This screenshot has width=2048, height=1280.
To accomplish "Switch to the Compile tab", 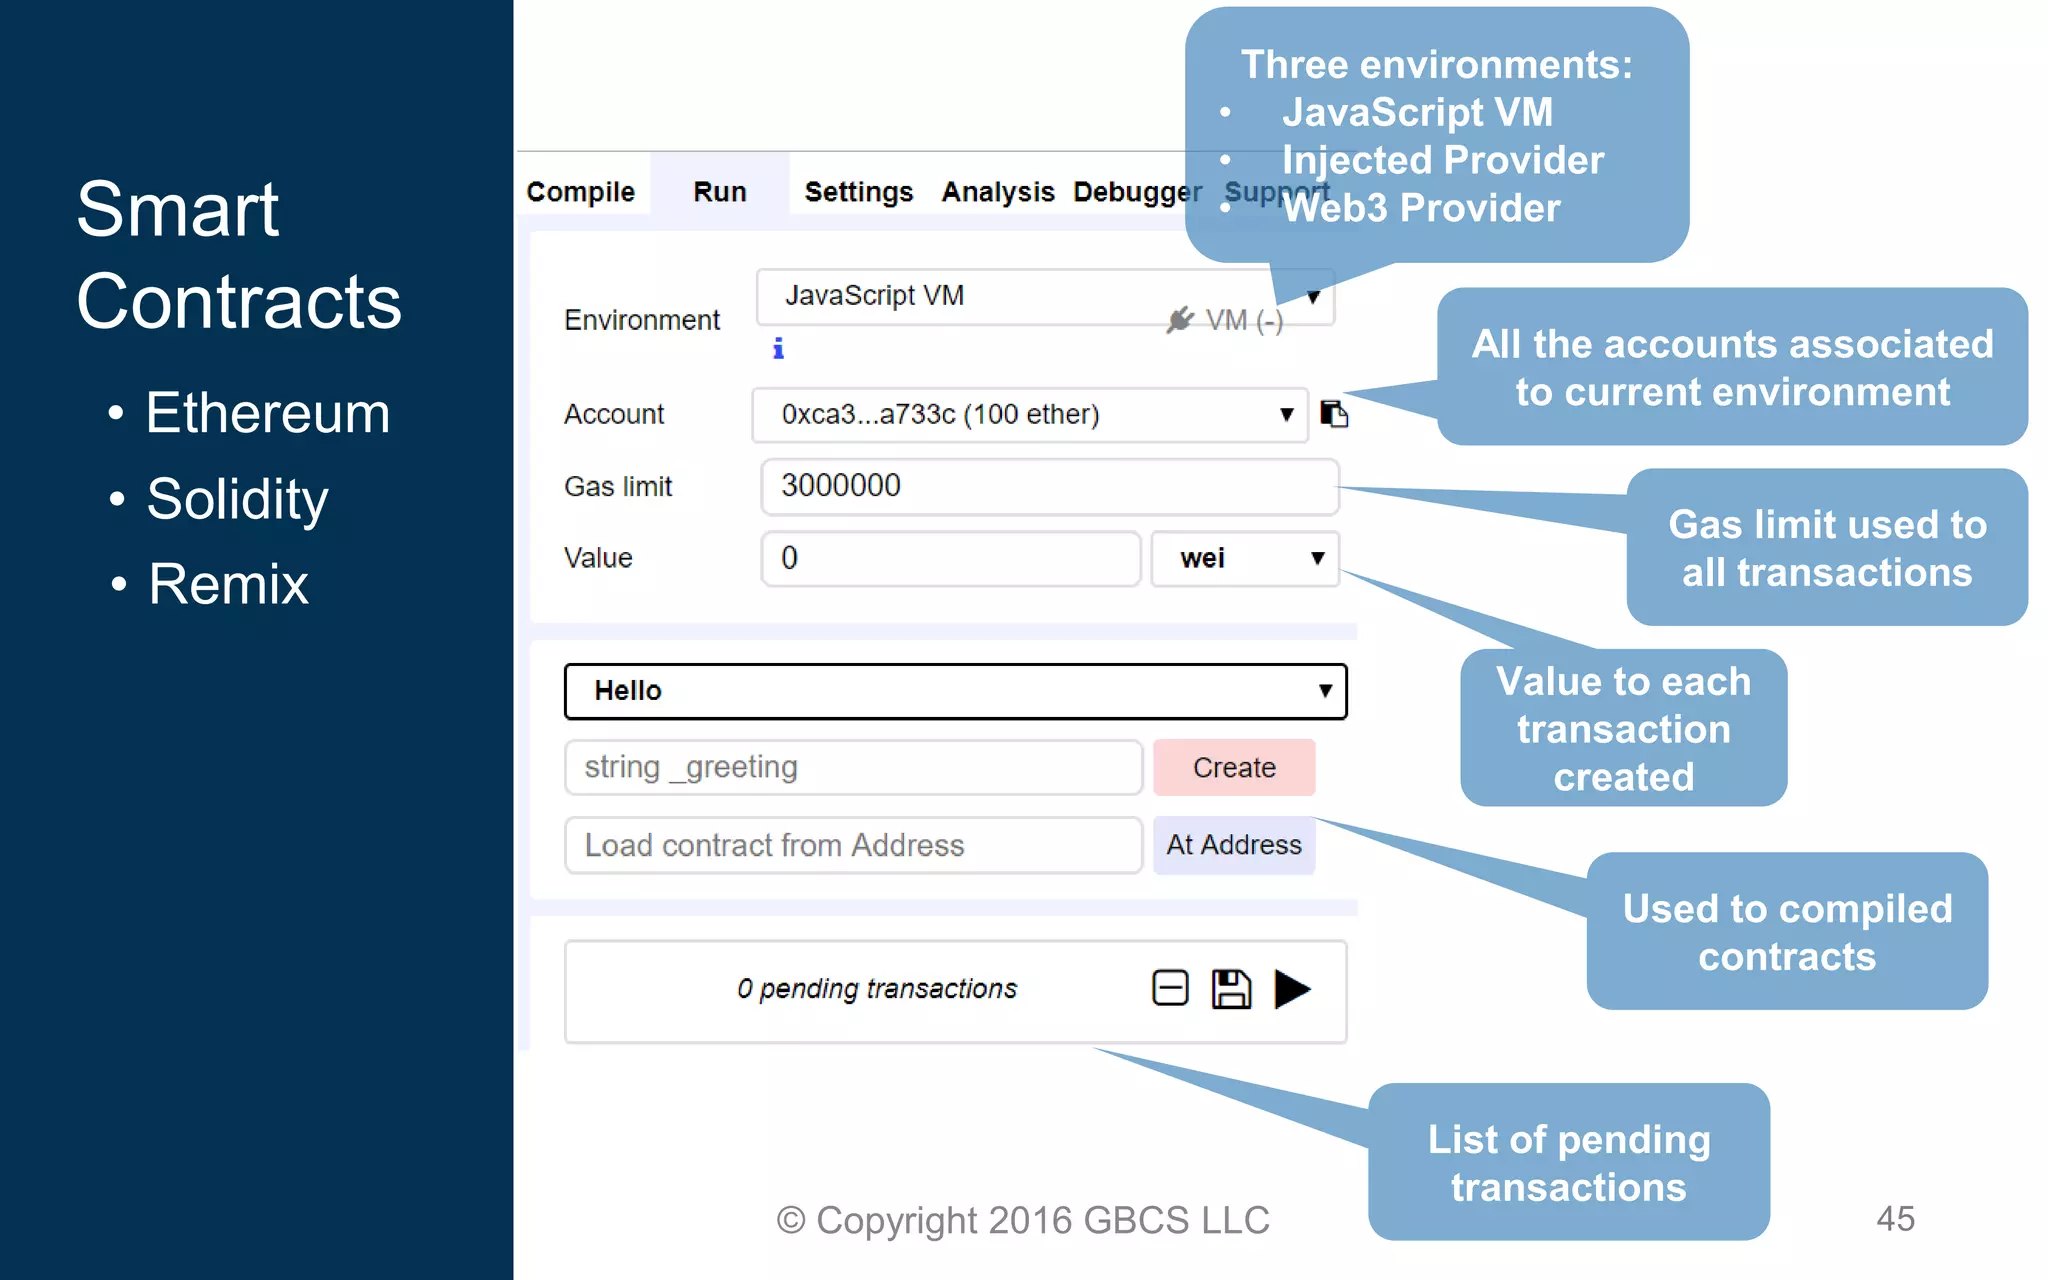I will 581,192.
